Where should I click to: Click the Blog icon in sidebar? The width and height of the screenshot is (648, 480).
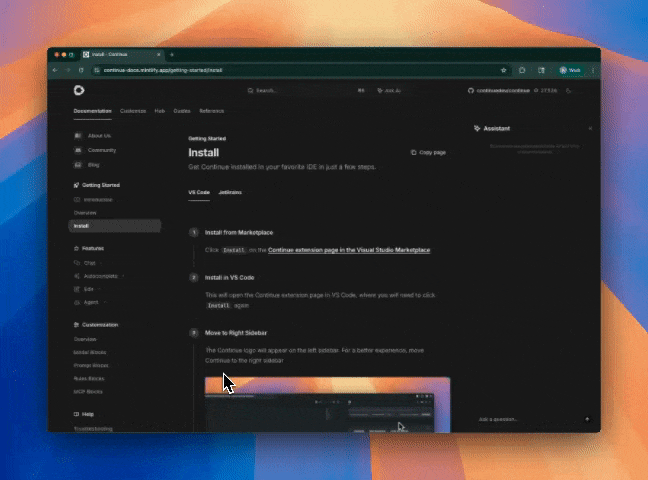coord(78,165)
